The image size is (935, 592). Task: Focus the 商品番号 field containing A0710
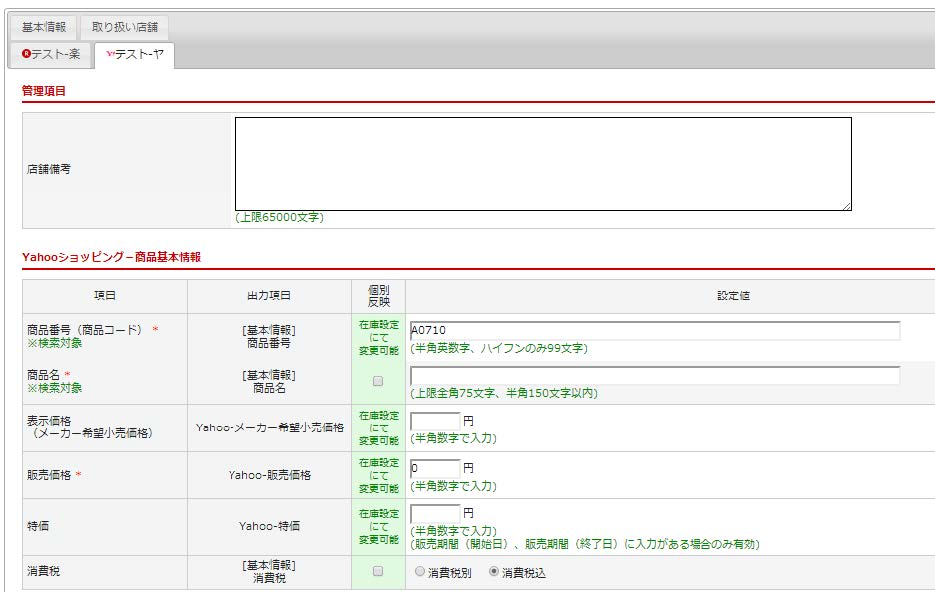tap(655, 331)
